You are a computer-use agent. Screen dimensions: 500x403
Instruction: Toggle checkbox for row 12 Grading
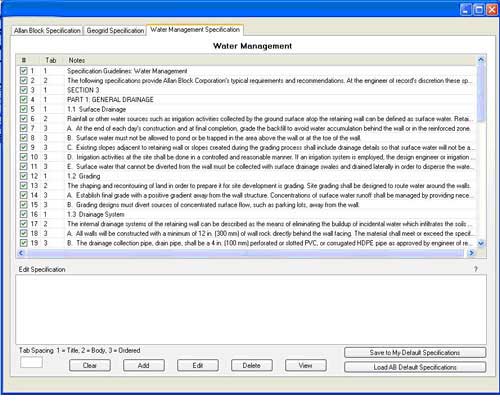pyautogui.click(x=23, y=176)
